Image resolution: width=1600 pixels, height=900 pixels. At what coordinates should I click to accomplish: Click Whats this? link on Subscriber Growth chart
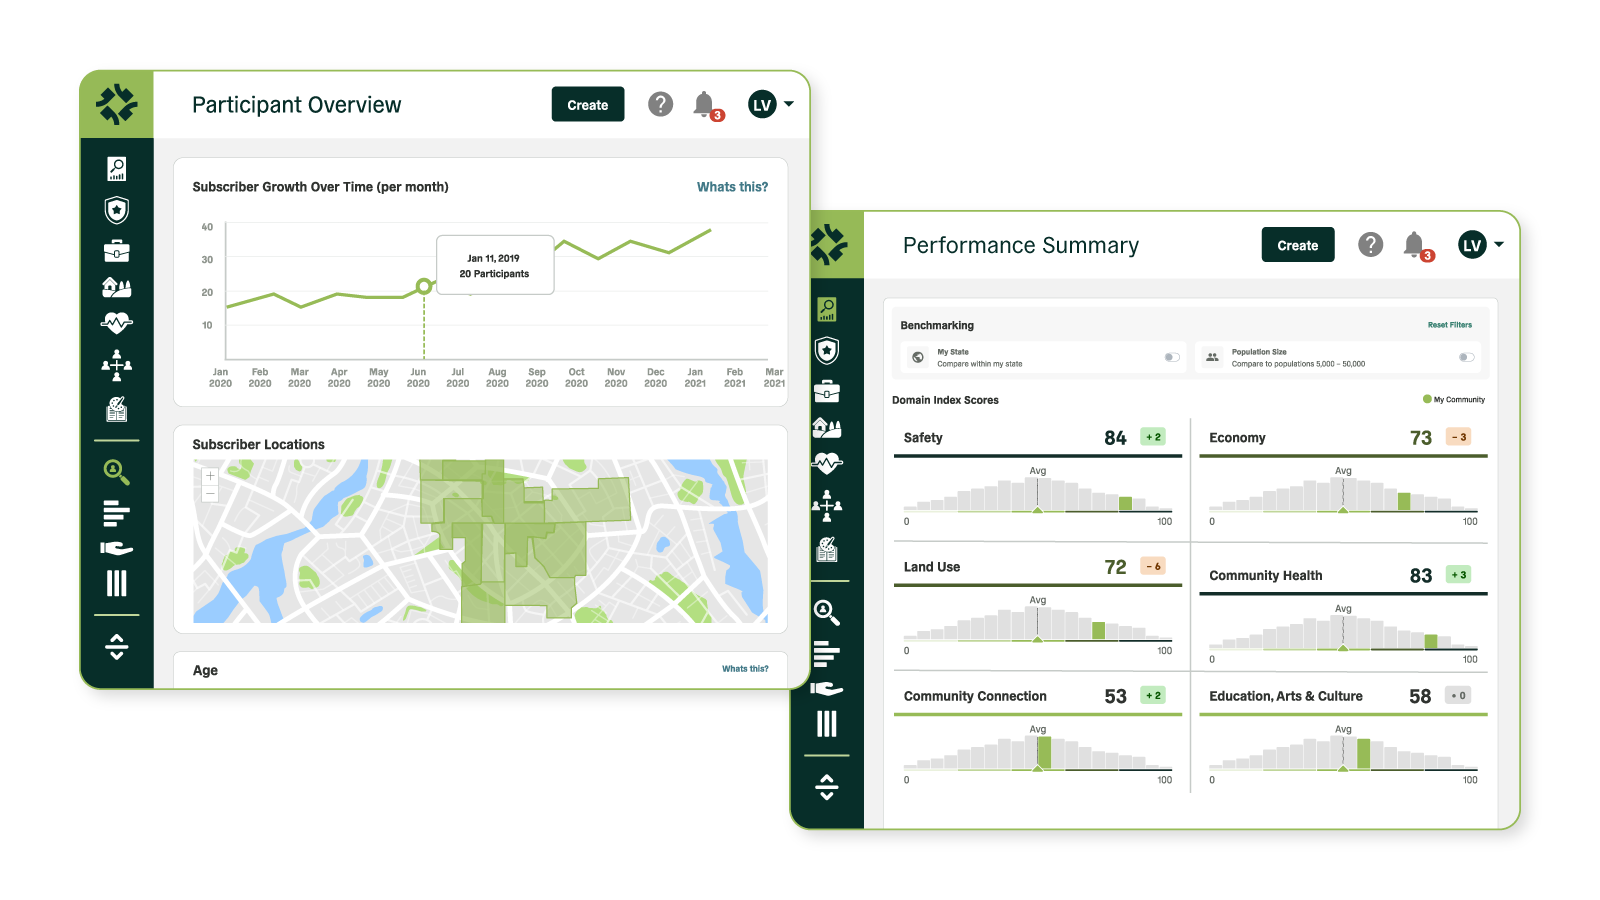point(733,187)
